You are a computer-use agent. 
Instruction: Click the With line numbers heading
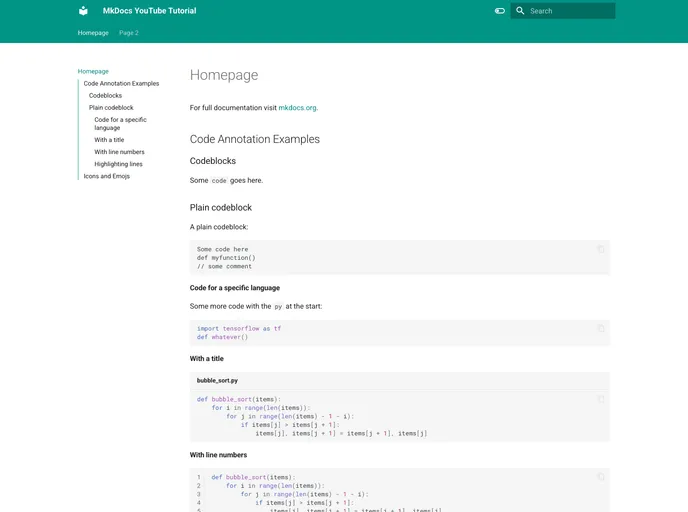click(218, 455)
